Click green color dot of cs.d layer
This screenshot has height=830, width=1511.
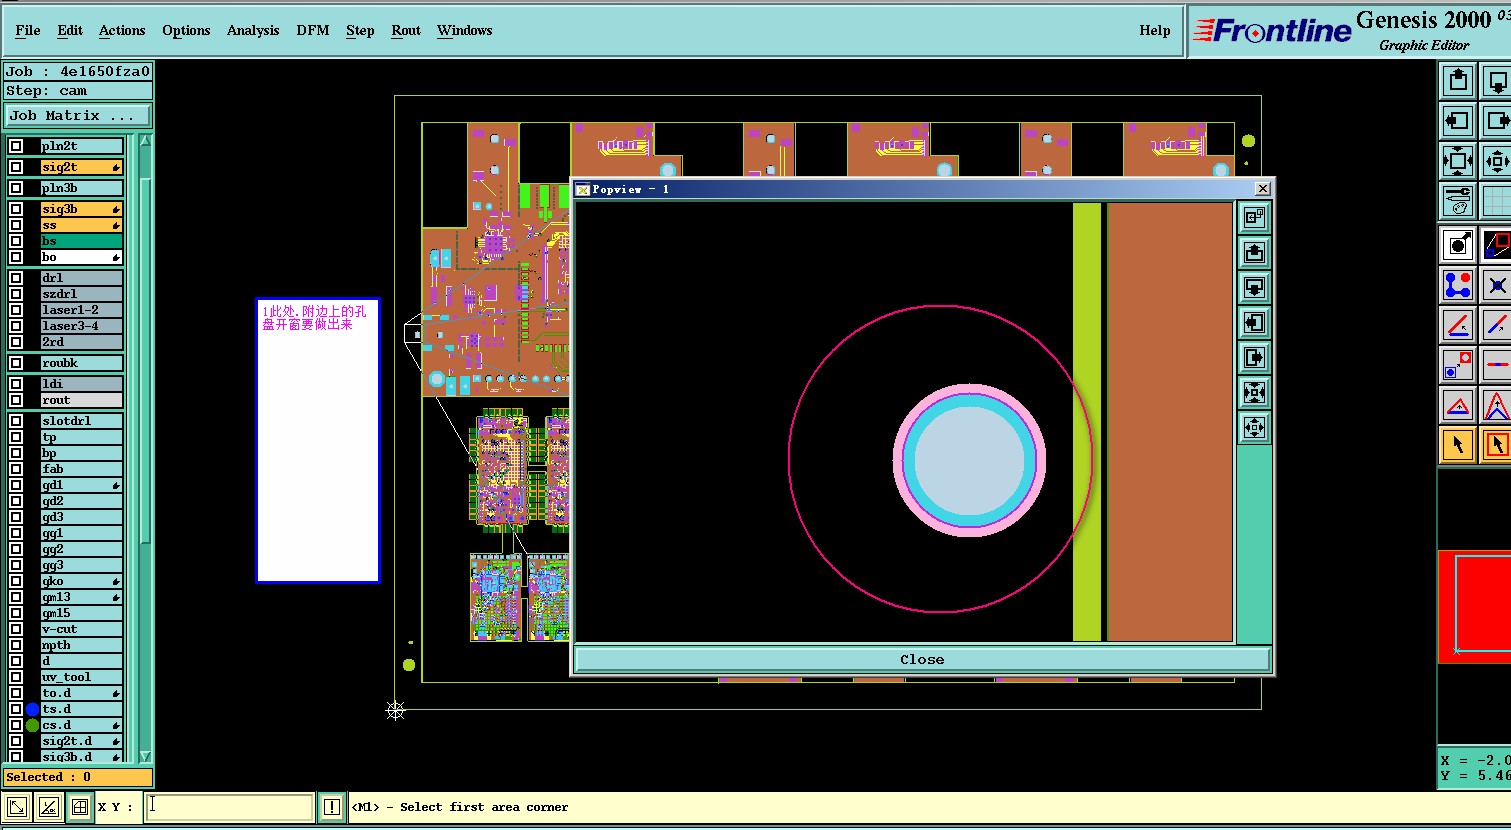[32, 725]
